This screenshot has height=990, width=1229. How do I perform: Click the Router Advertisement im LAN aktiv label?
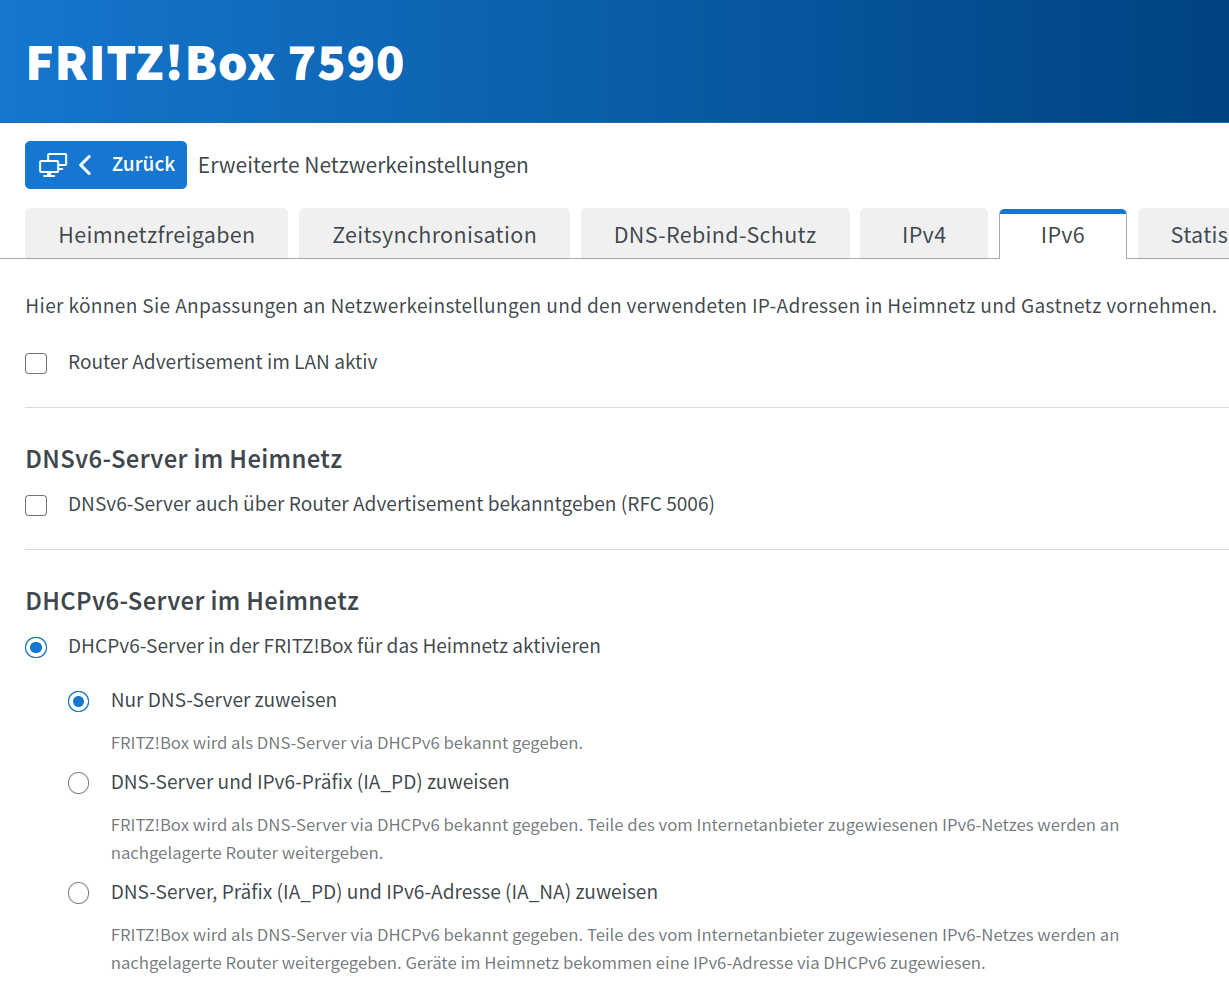click(223, 362)
